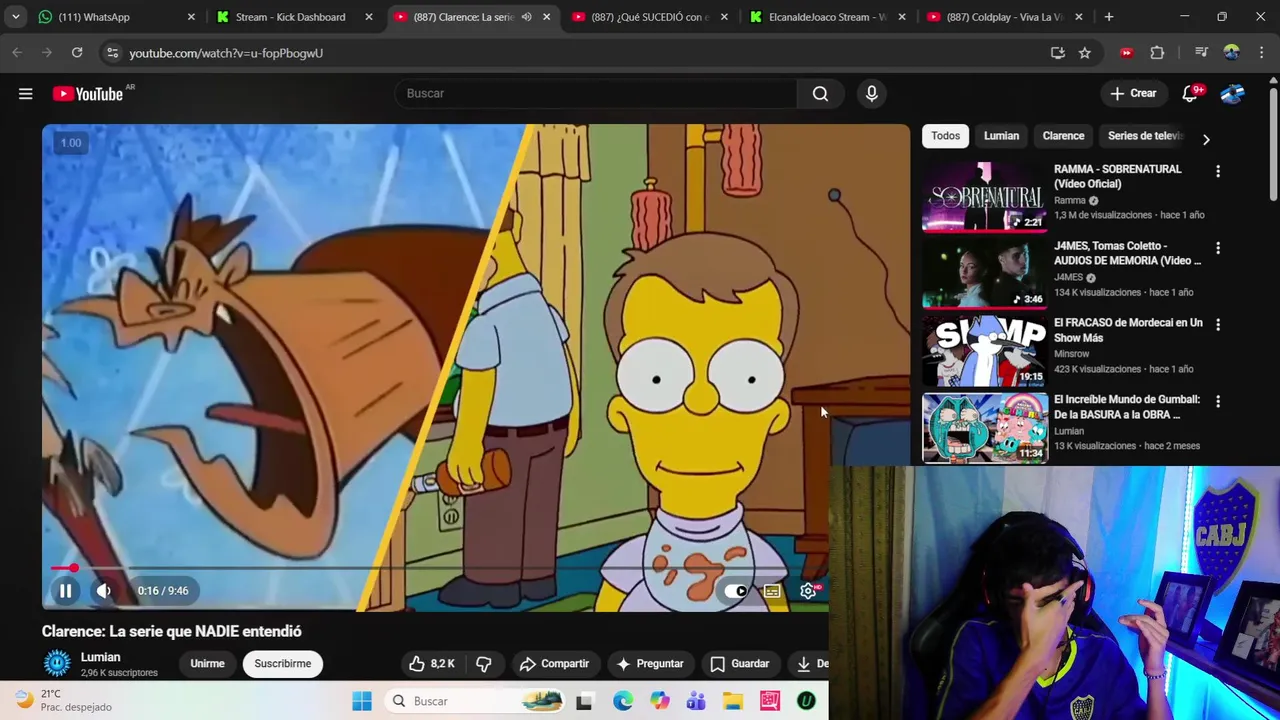Open options menu for RAMMA - SOBRENATURAL
The width and height of the screenshot is (1280, 720).
[1218, 172]
